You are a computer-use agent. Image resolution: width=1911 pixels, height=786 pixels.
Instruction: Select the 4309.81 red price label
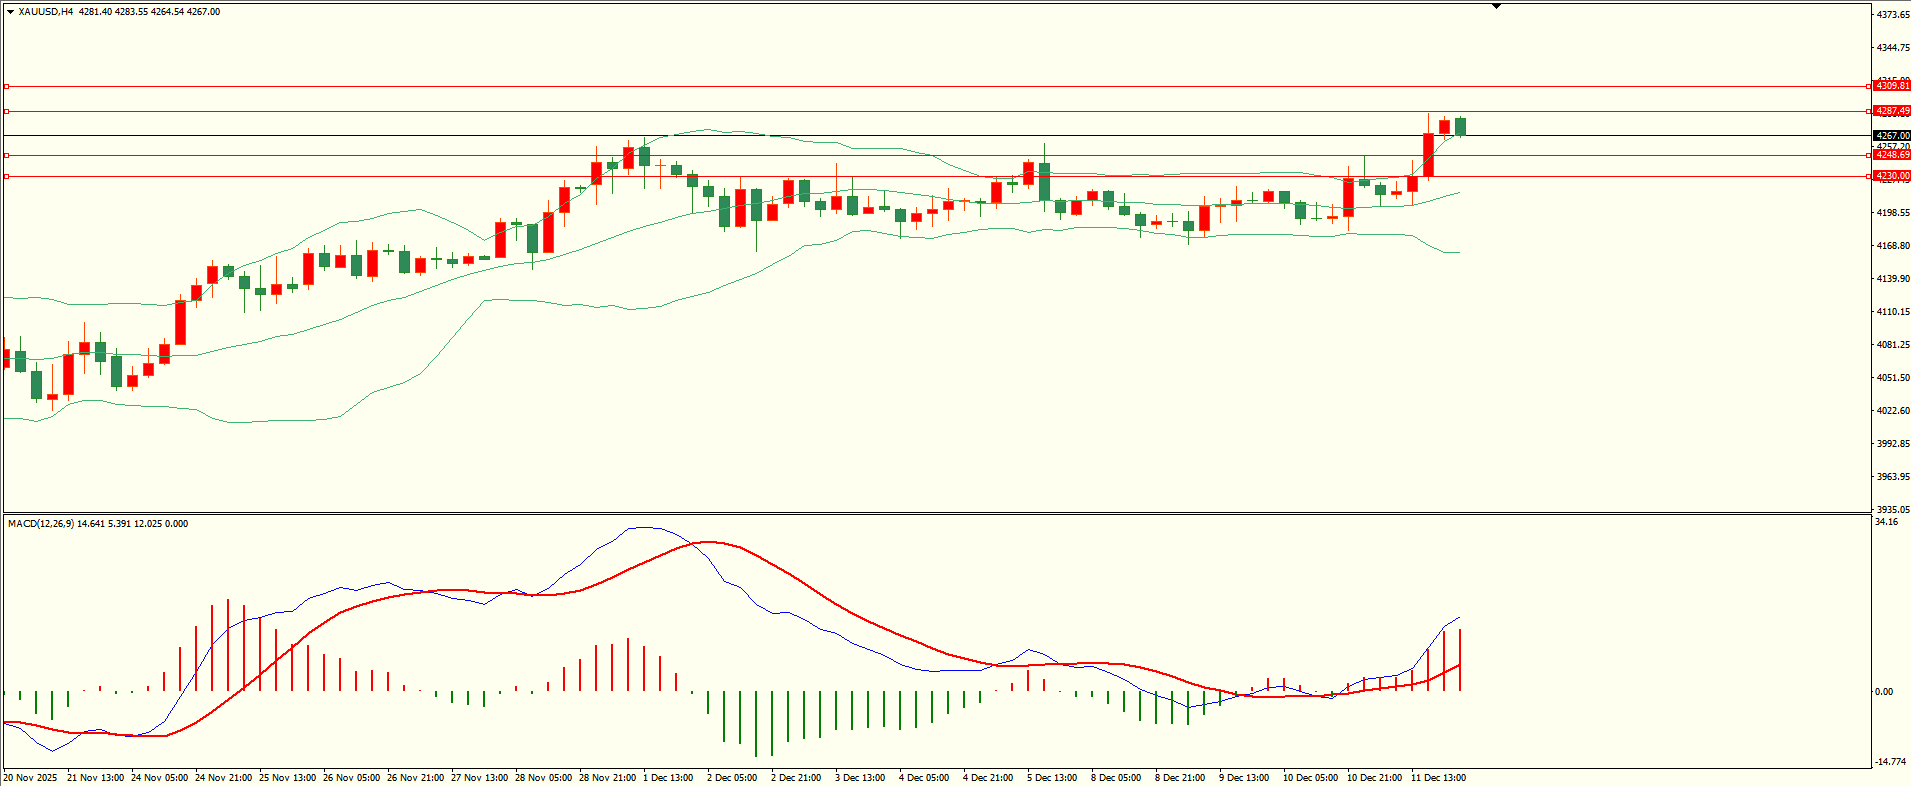click(x=1891, y=86)
